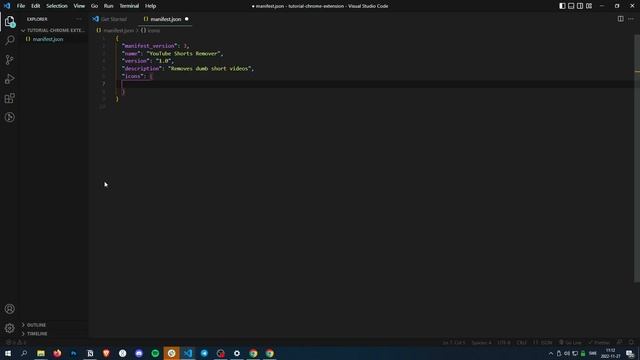Viewport: 640px width, 360px height.
Task: Click the "manifest_version" key on line 2
Action: [x=150, y=46]
